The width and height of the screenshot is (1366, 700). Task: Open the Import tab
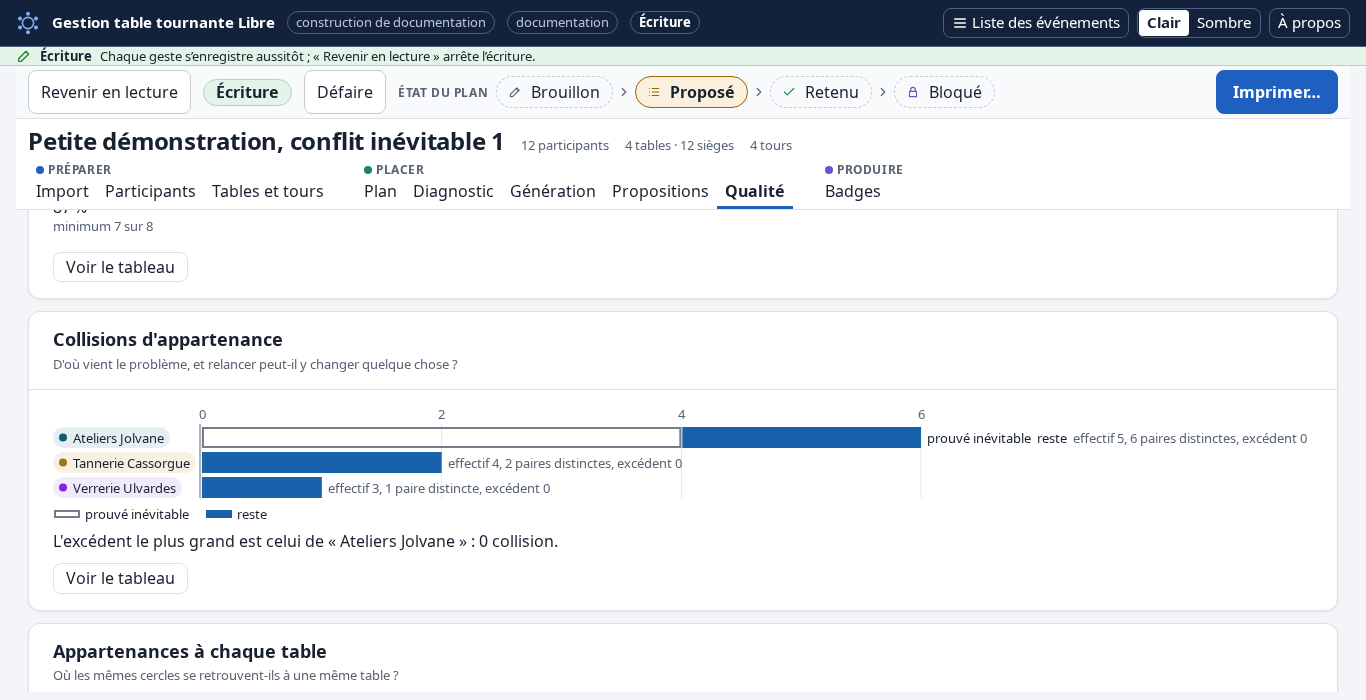click(x=62, y=191)
